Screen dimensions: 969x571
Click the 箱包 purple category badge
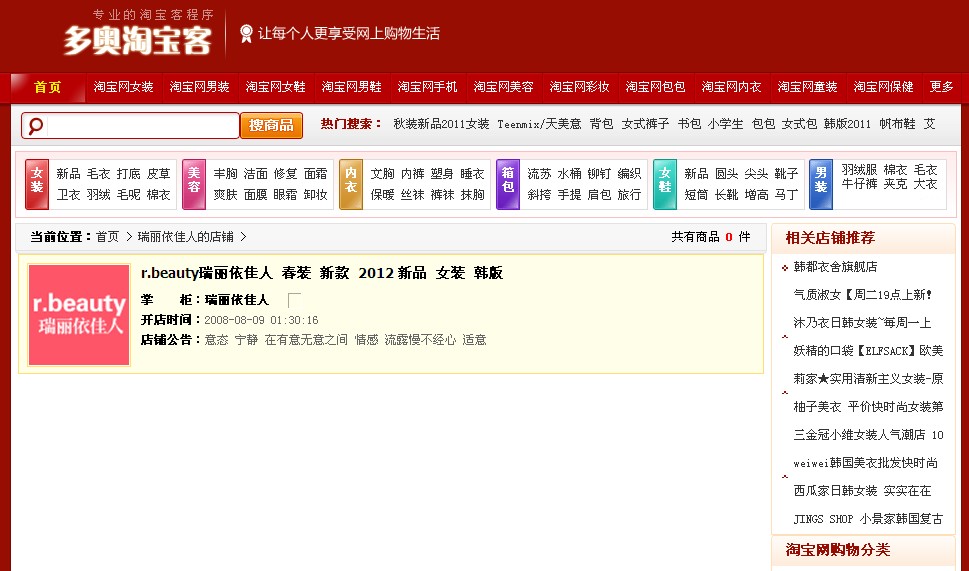(x=508, y=184)
